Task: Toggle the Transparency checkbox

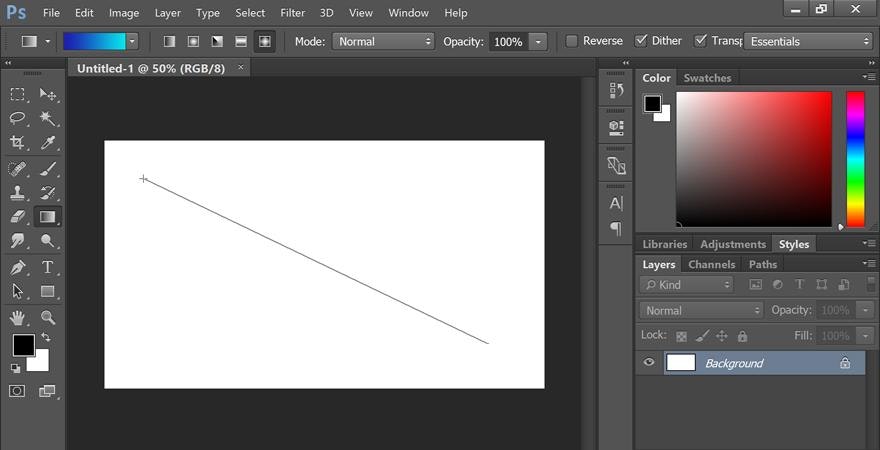Action: click(x=700, y=40)
